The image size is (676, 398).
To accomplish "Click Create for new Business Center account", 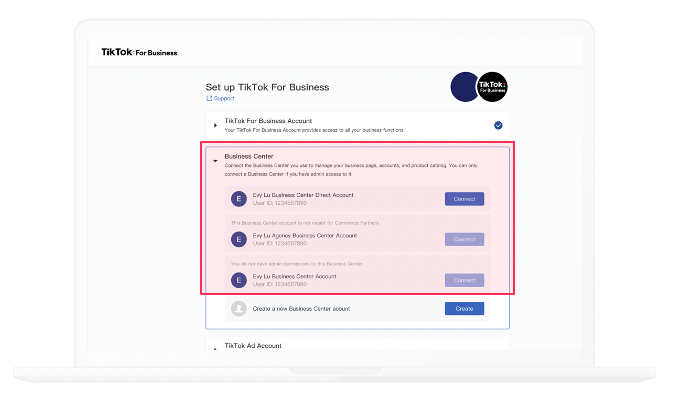I will point(464,309).
